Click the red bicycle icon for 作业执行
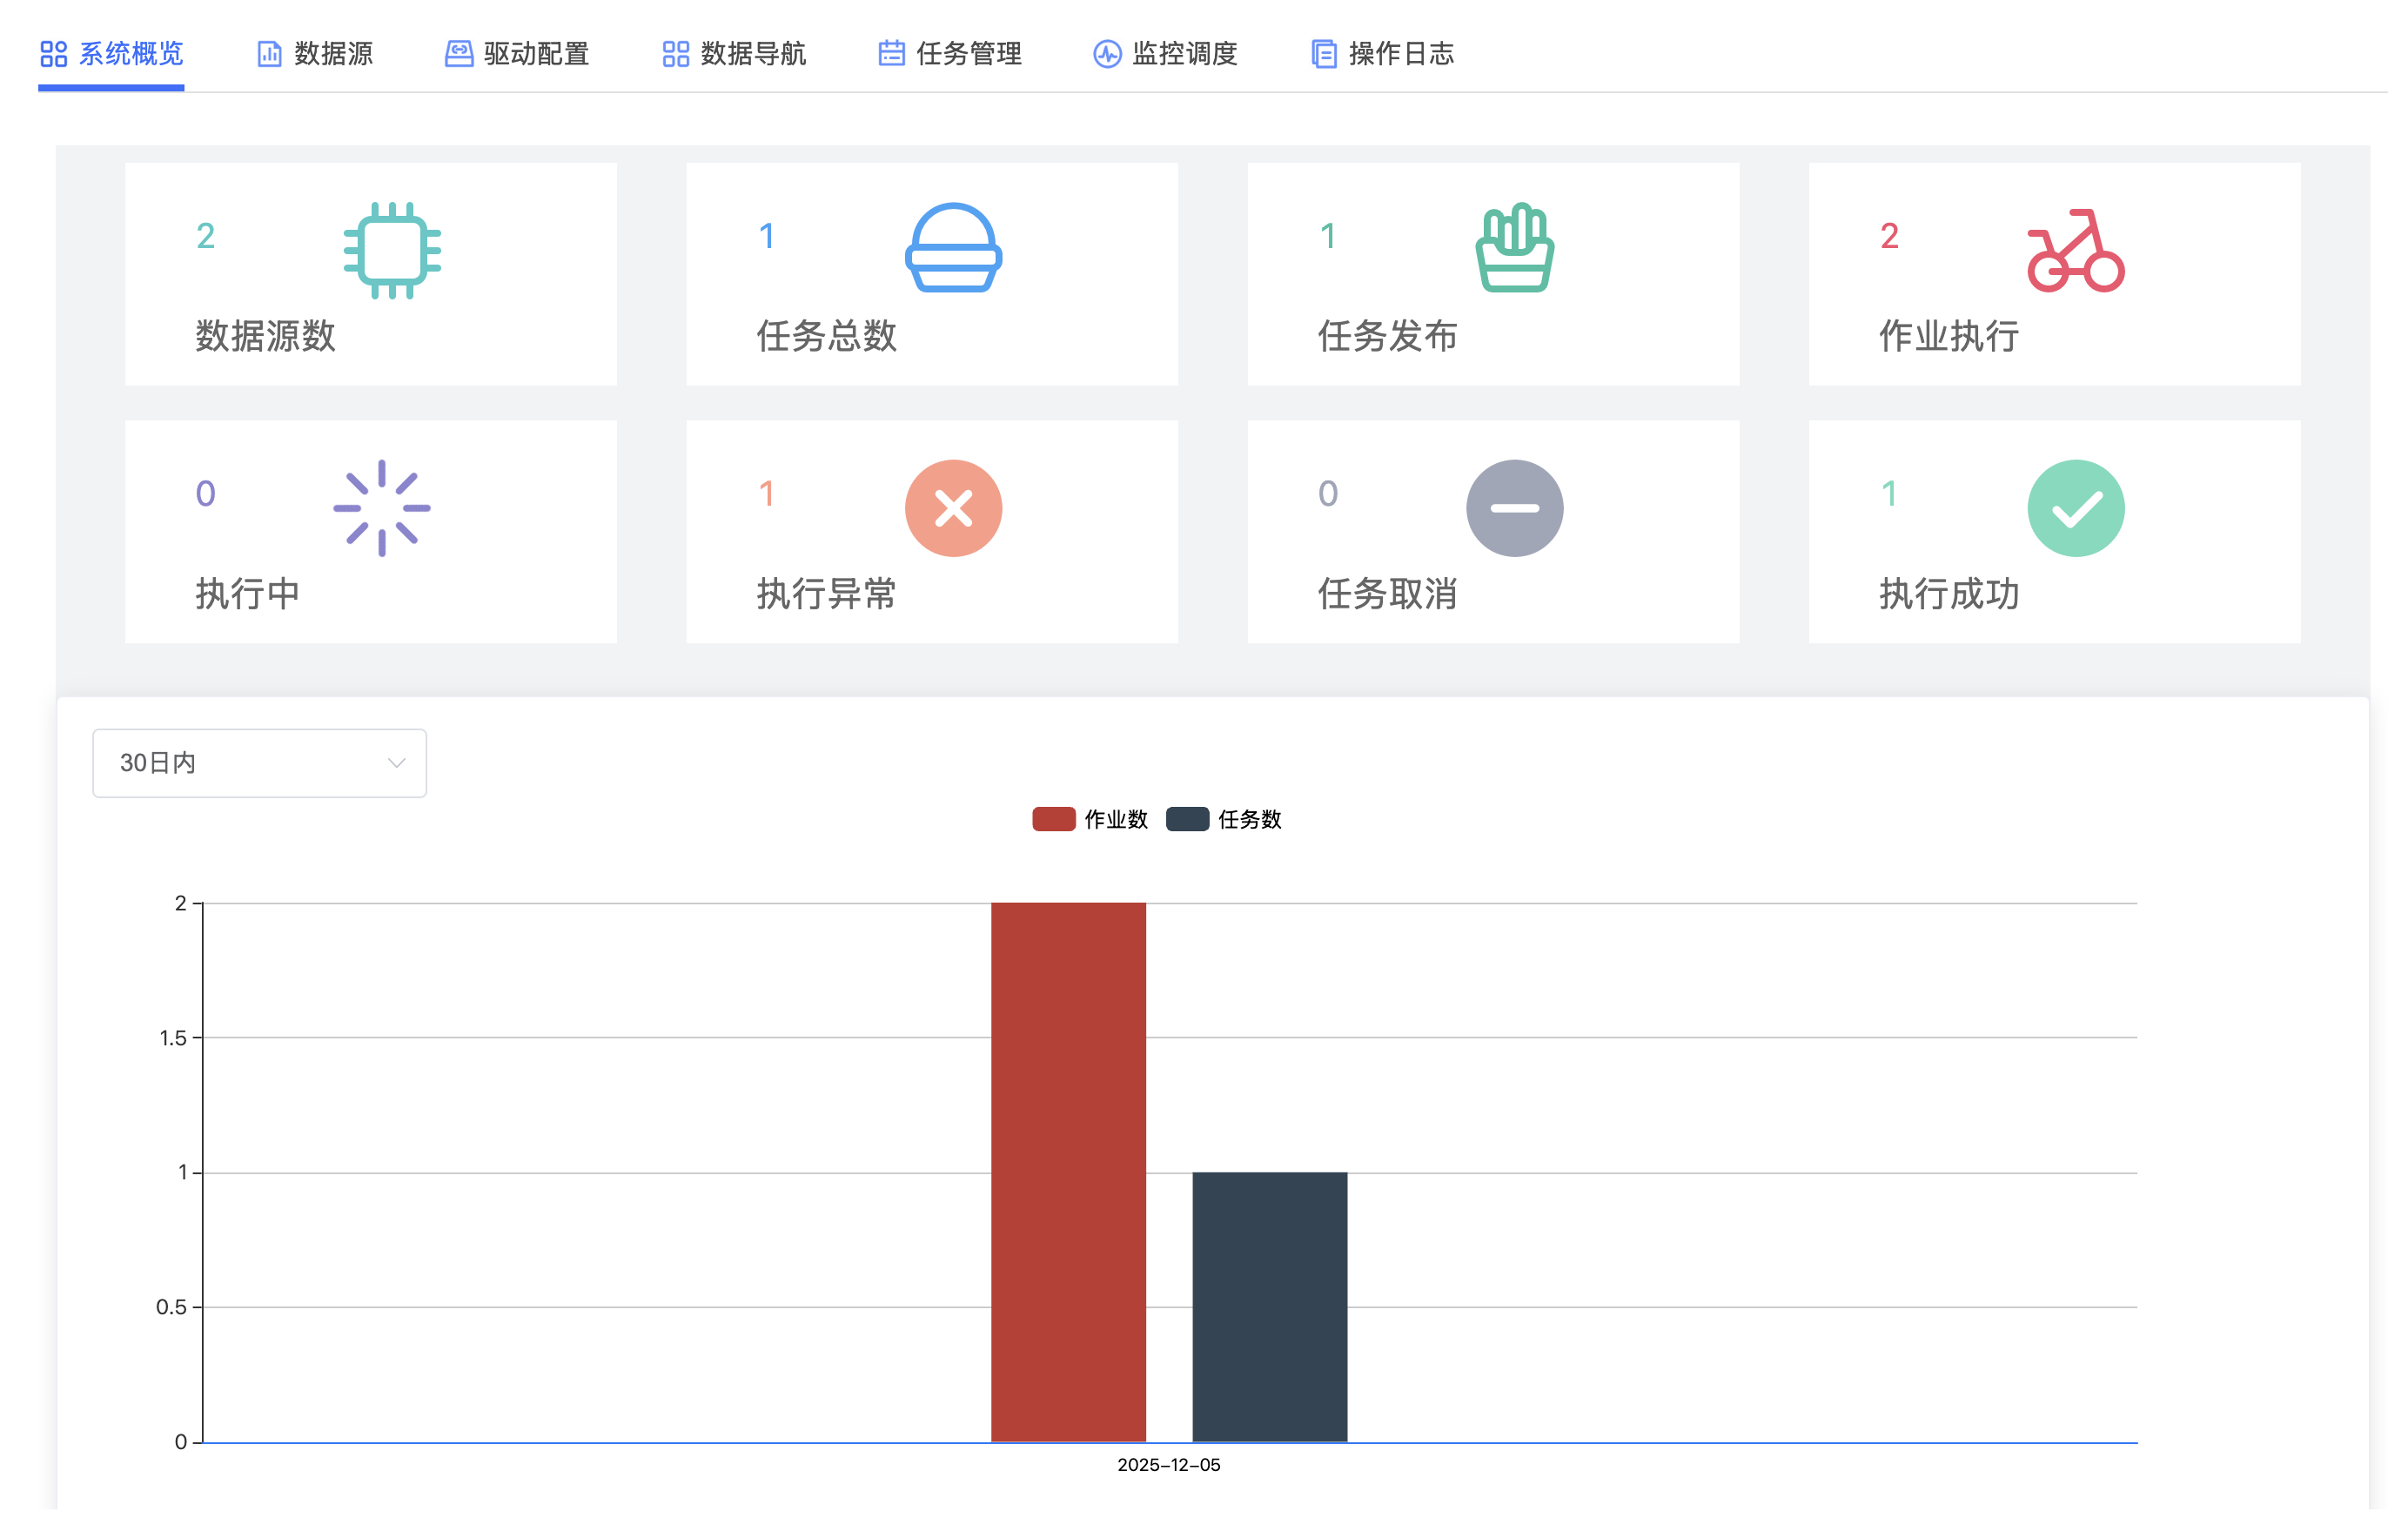 coord(2075,250)
